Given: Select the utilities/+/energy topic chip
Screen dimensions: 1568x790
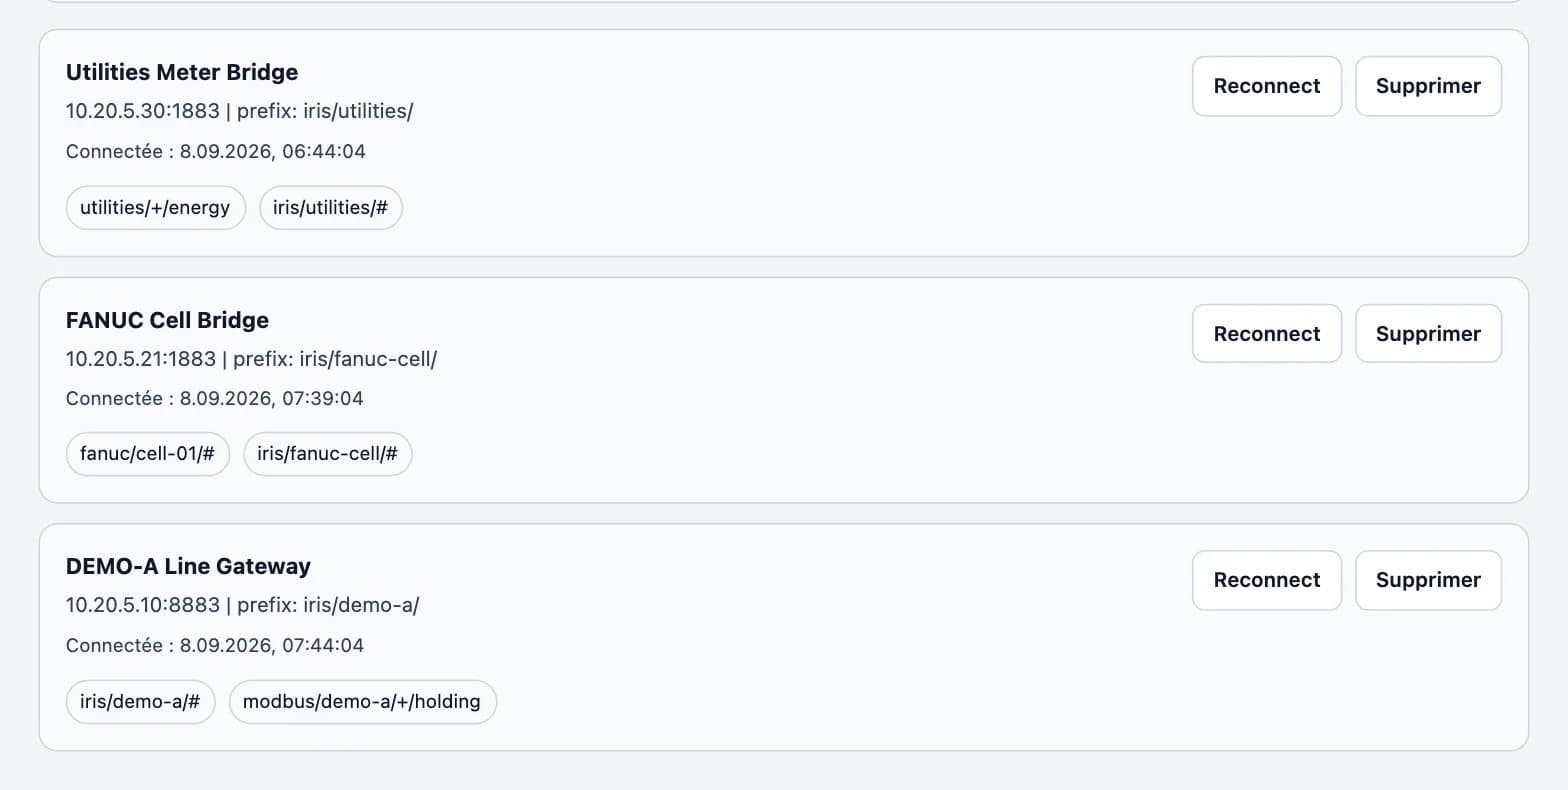Looking at the screenshot, I should tap(155, 208).
